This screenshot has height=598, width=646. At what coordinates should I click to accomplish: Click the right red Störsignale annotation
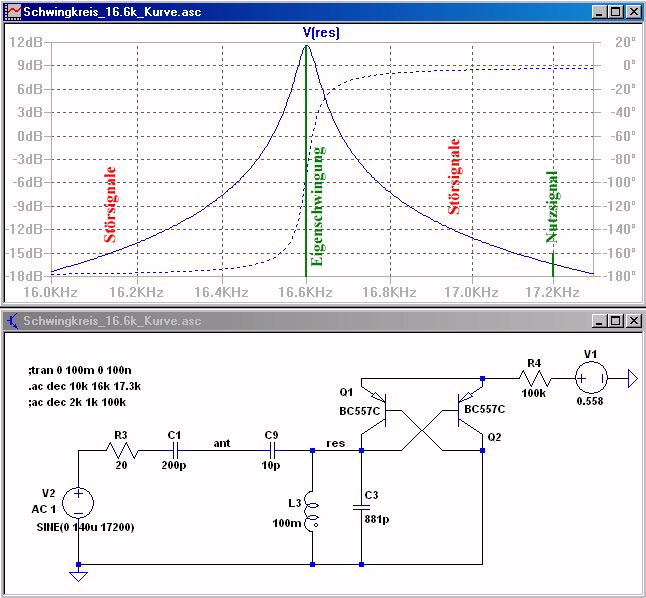tap(454, 176)
